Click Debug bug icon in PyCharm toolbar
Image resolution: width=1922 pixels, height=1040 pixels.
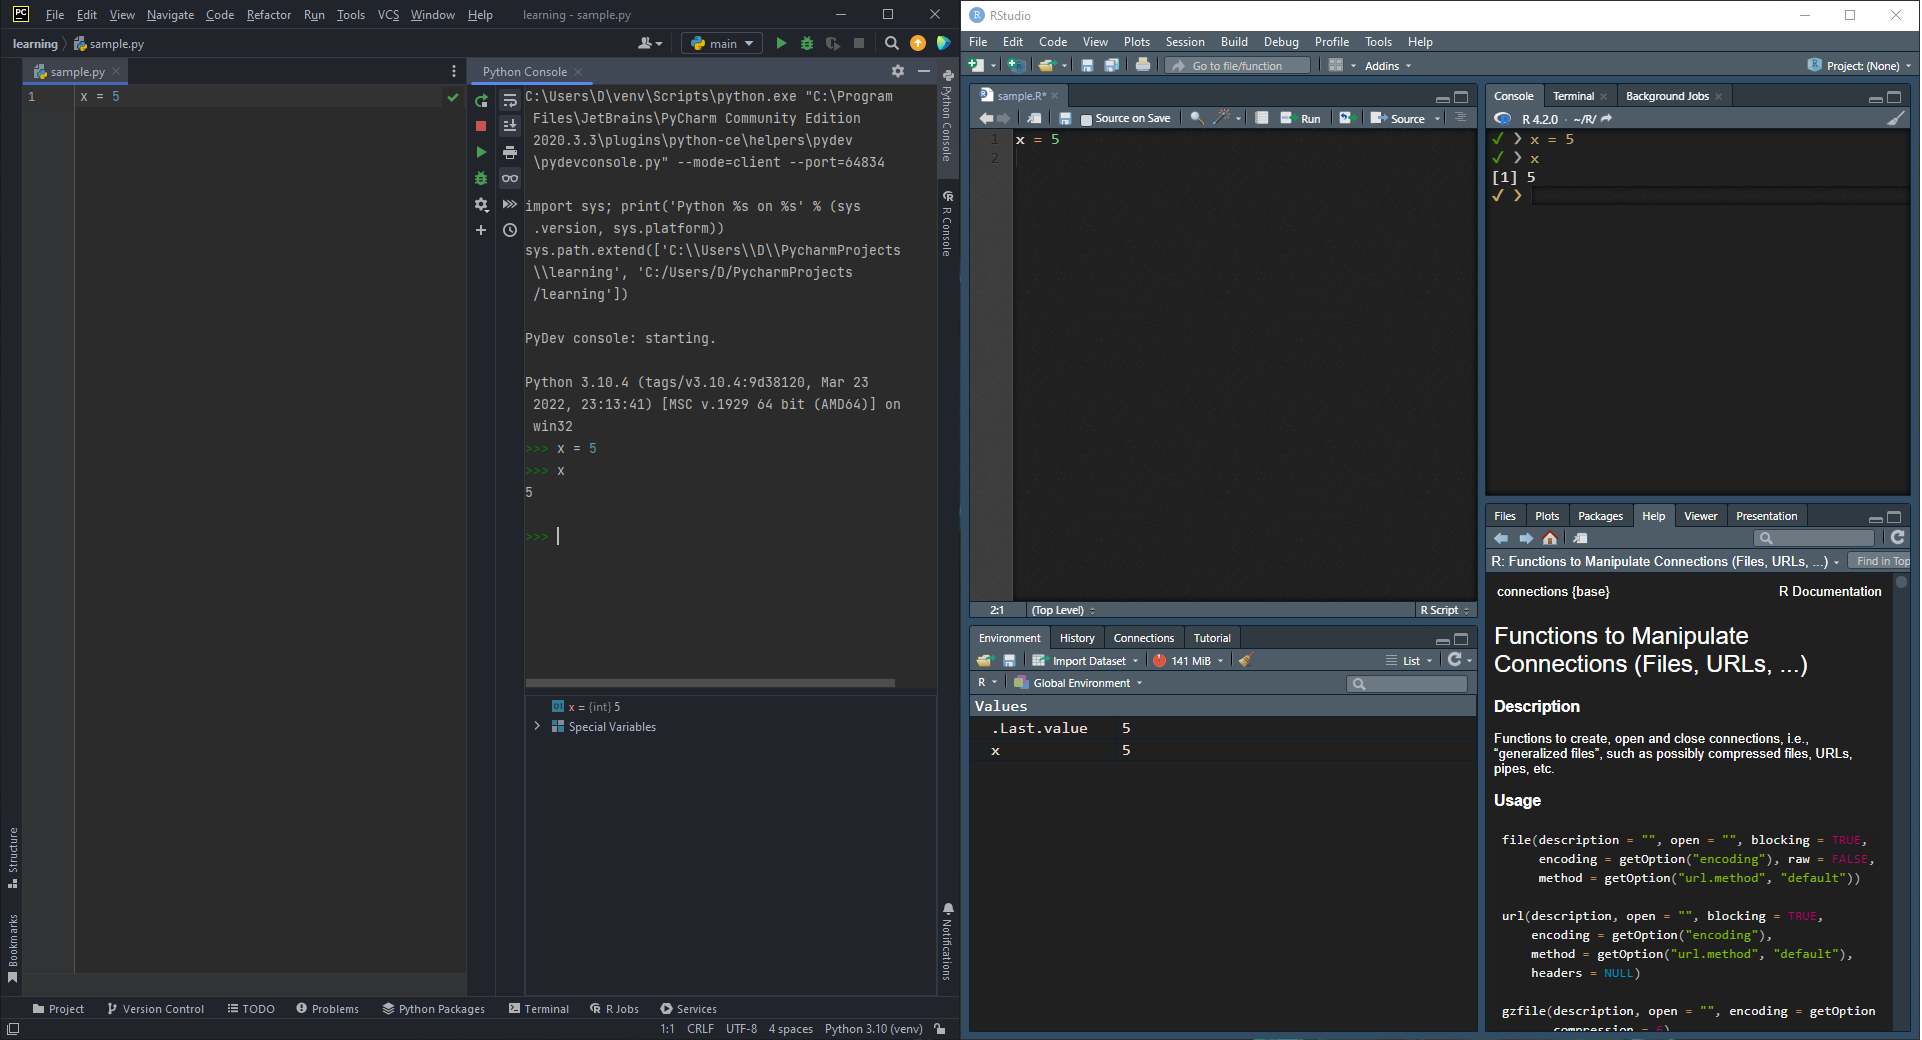[x=807, y=43]
